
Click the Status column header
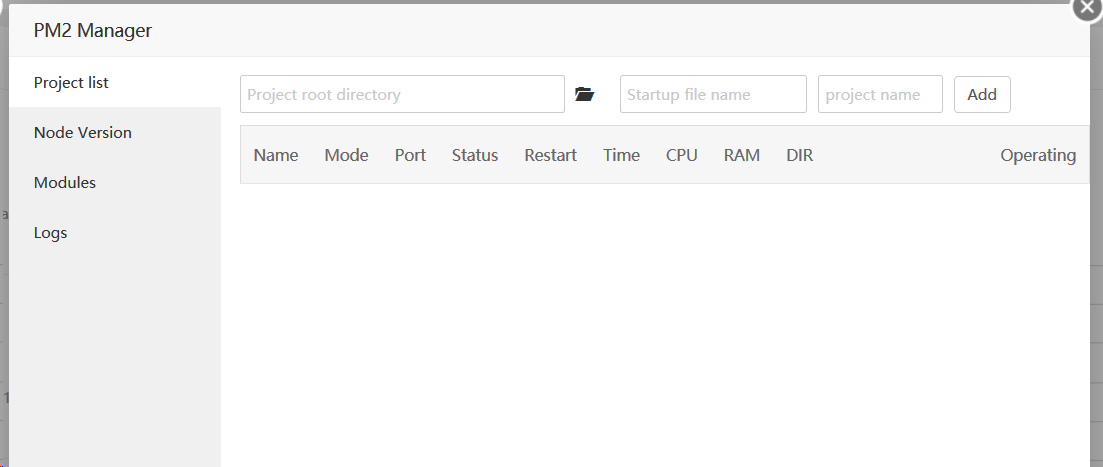(475, 155)
